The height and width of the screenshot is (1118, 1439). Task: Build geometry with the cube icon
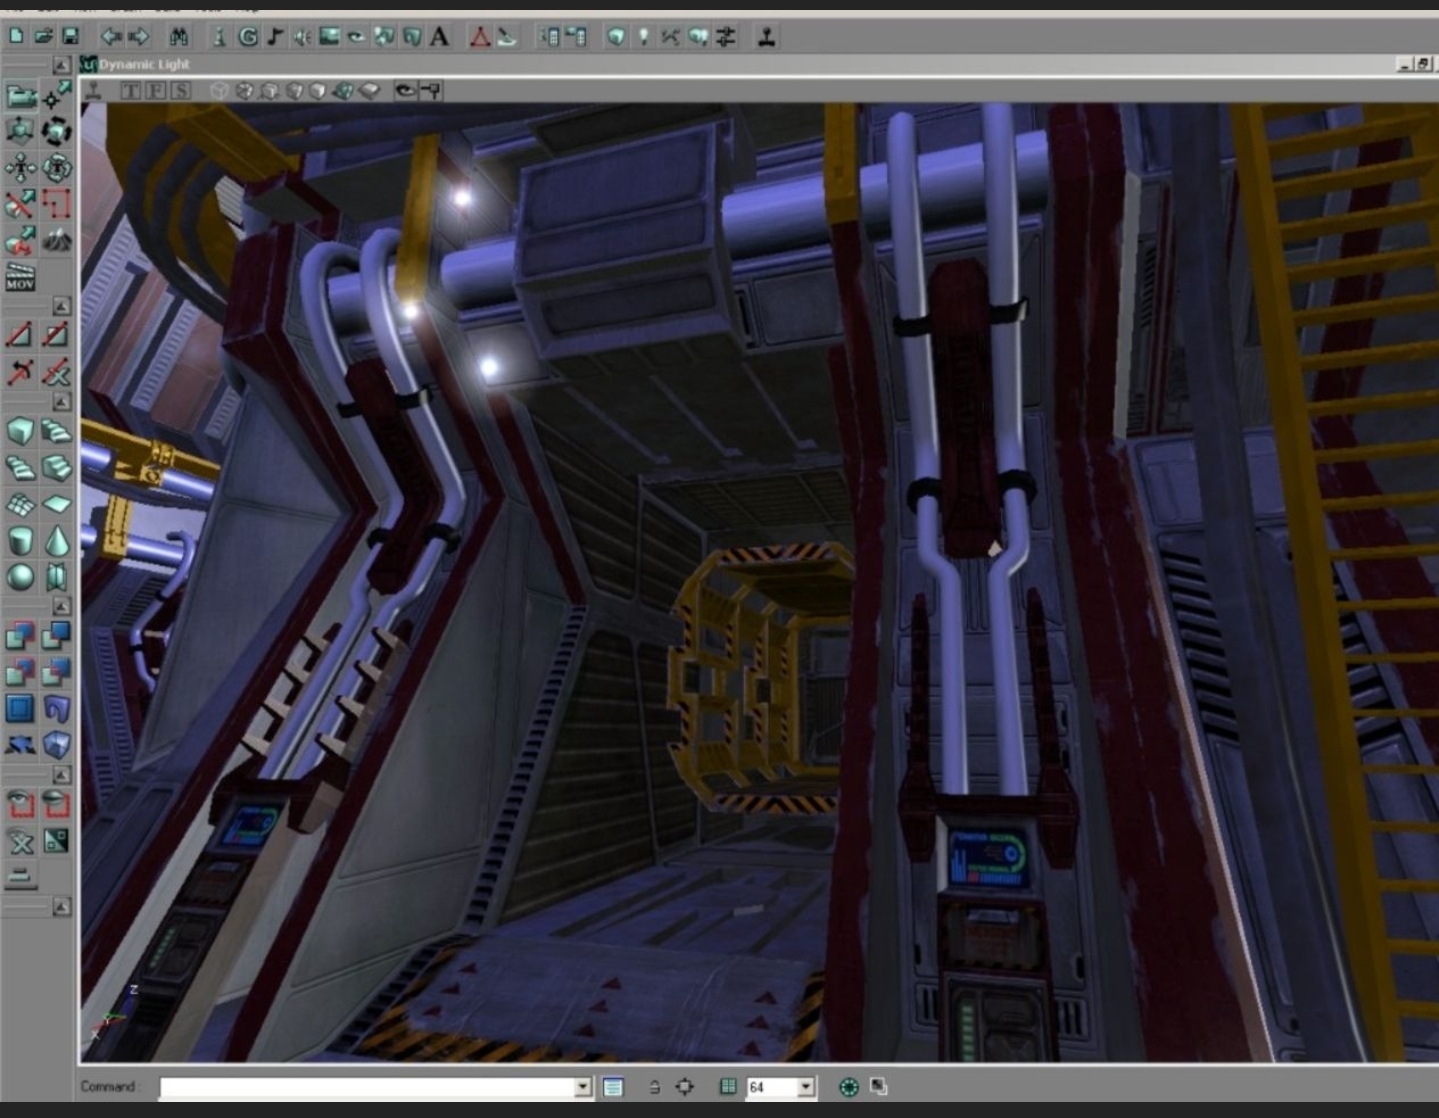(x=616, y=37)
